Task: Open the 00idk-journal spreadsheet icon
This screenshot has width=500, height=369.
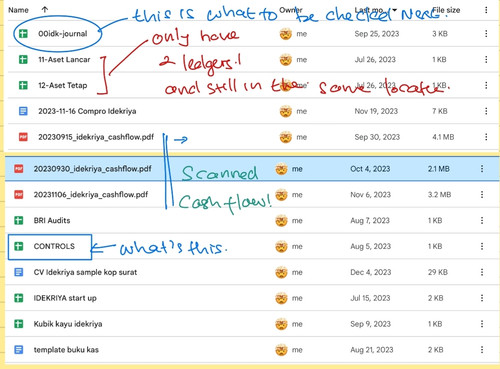Action: pos(23,34)
